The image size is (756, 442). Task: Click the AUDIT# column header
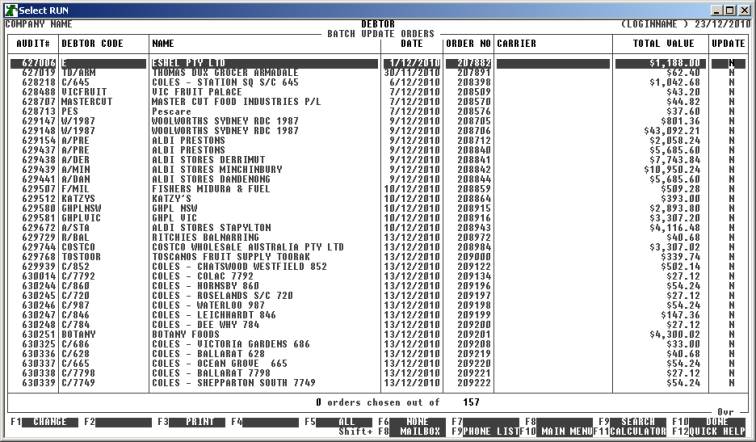(x=33, y=43)
